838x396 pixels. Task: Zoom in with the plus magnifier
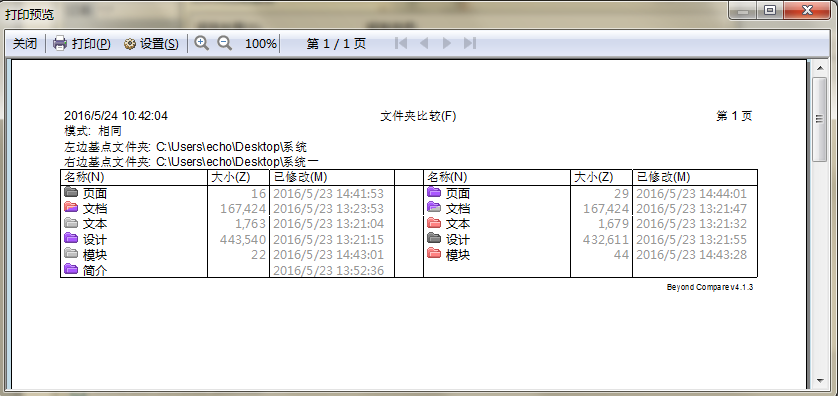(201, 43)
